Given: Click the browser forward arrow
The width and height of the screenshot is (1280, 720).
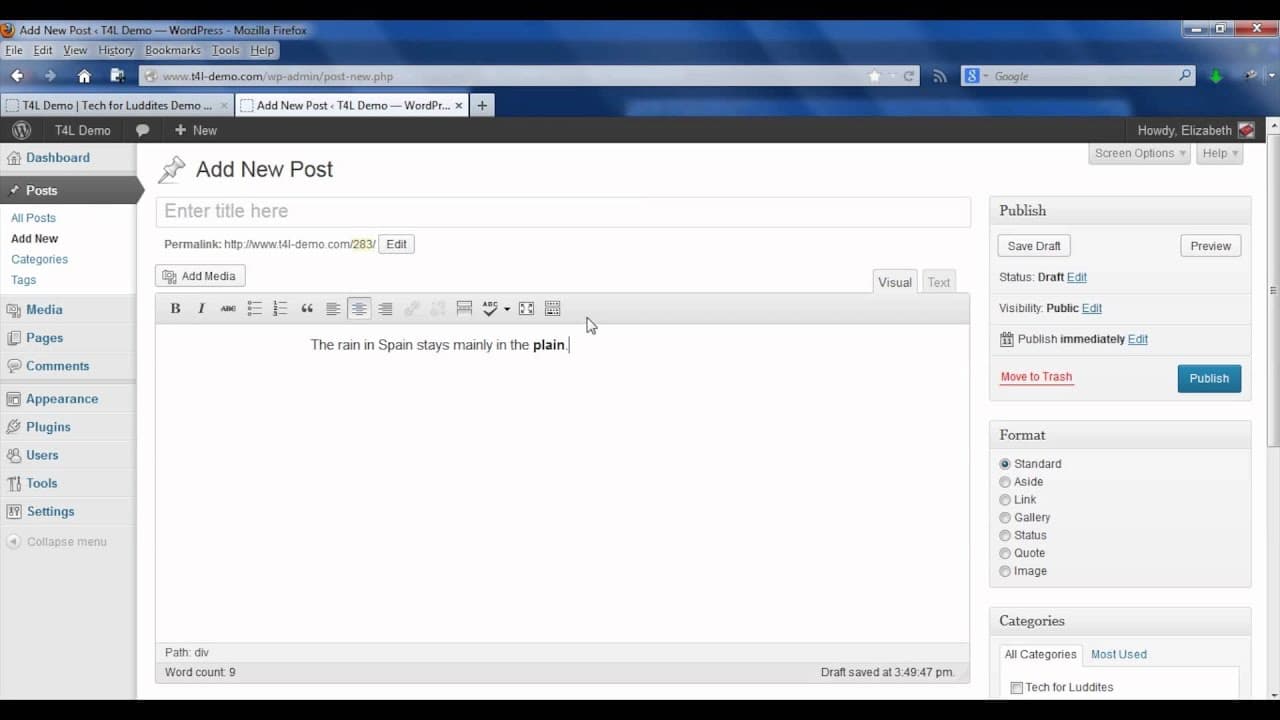Looking at the screenshot, I should 50,76.
